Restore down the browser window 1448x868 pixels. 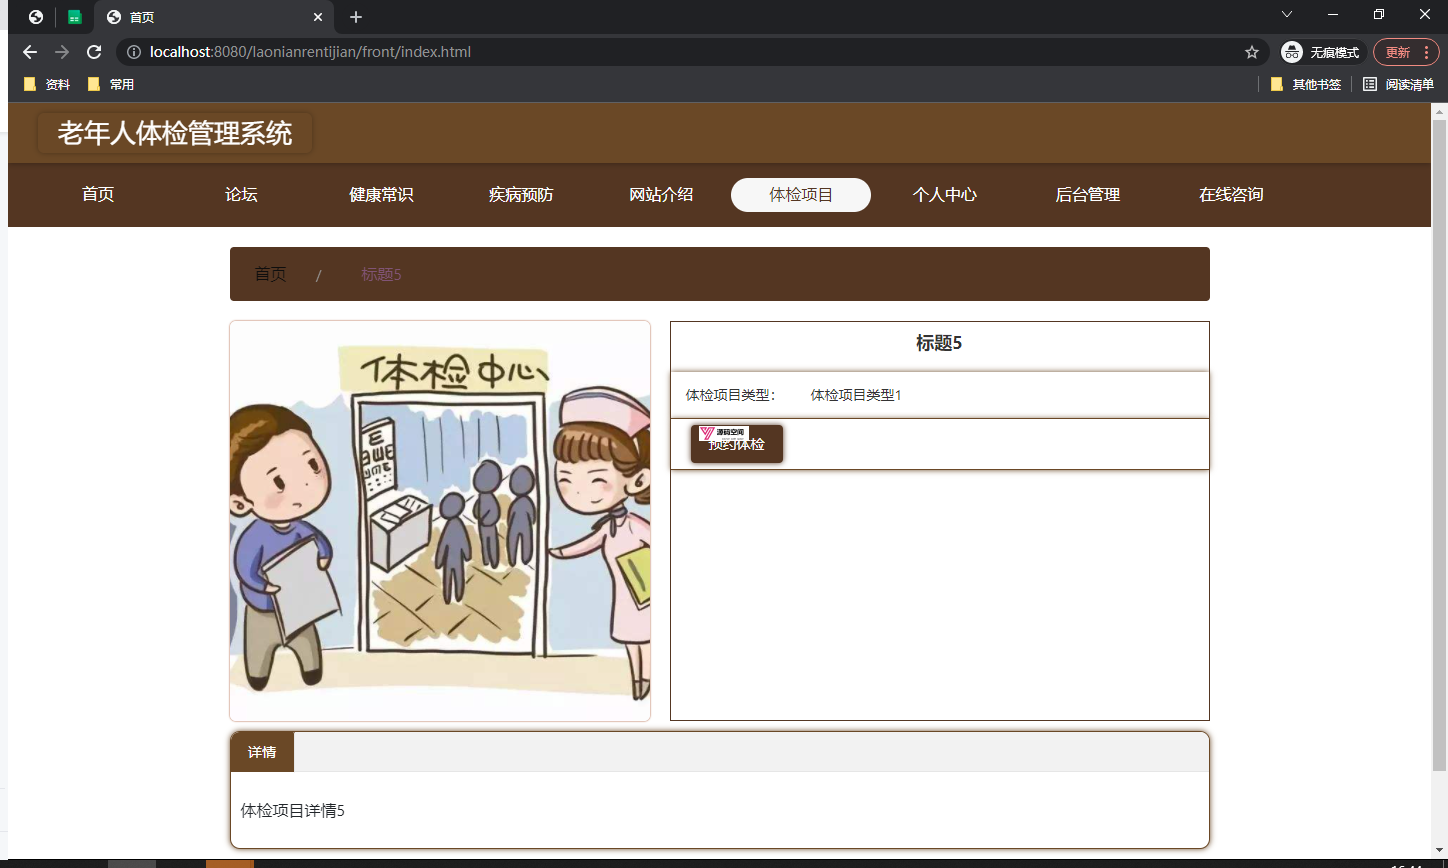point(1379,14)
